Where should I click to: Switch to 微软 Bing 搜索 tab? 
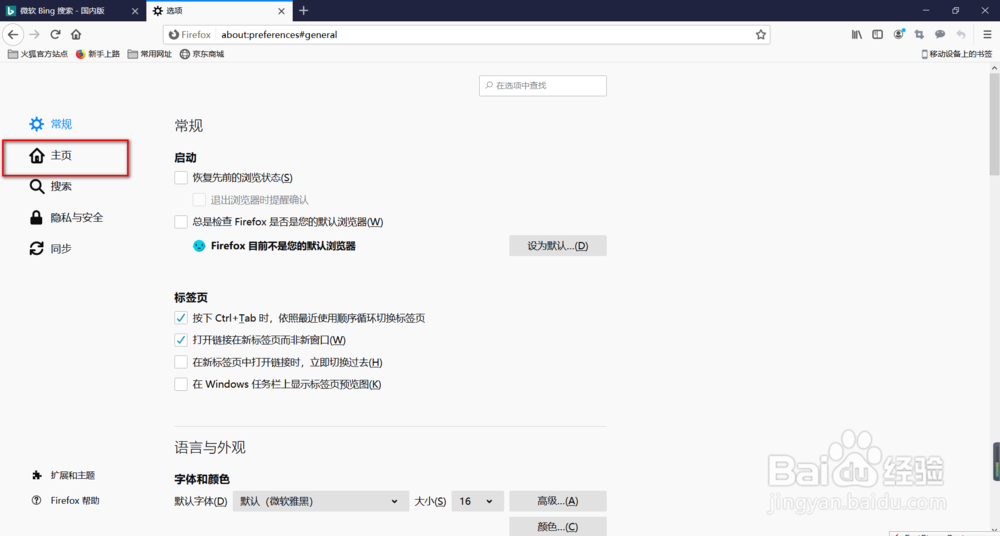[73, 11]
